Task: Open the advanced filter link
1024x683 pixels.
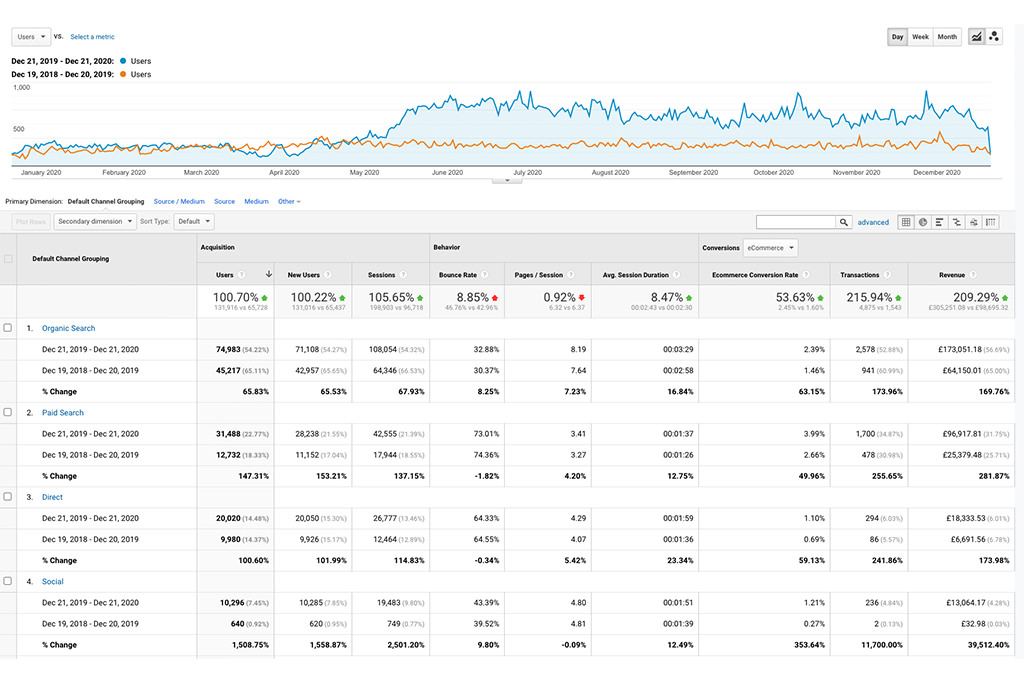Action: pos(873,222)
